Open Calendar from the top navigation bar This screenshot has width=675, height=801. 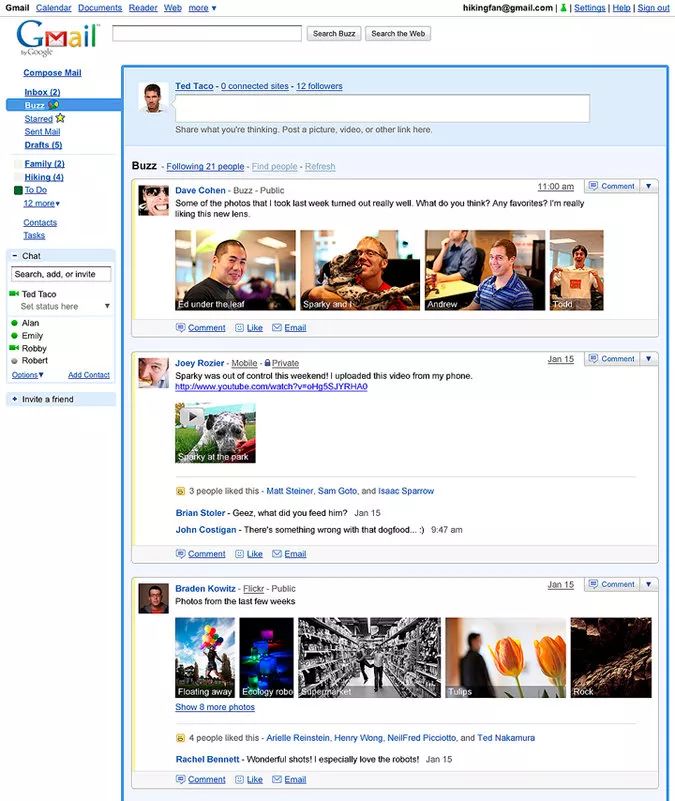53,8
